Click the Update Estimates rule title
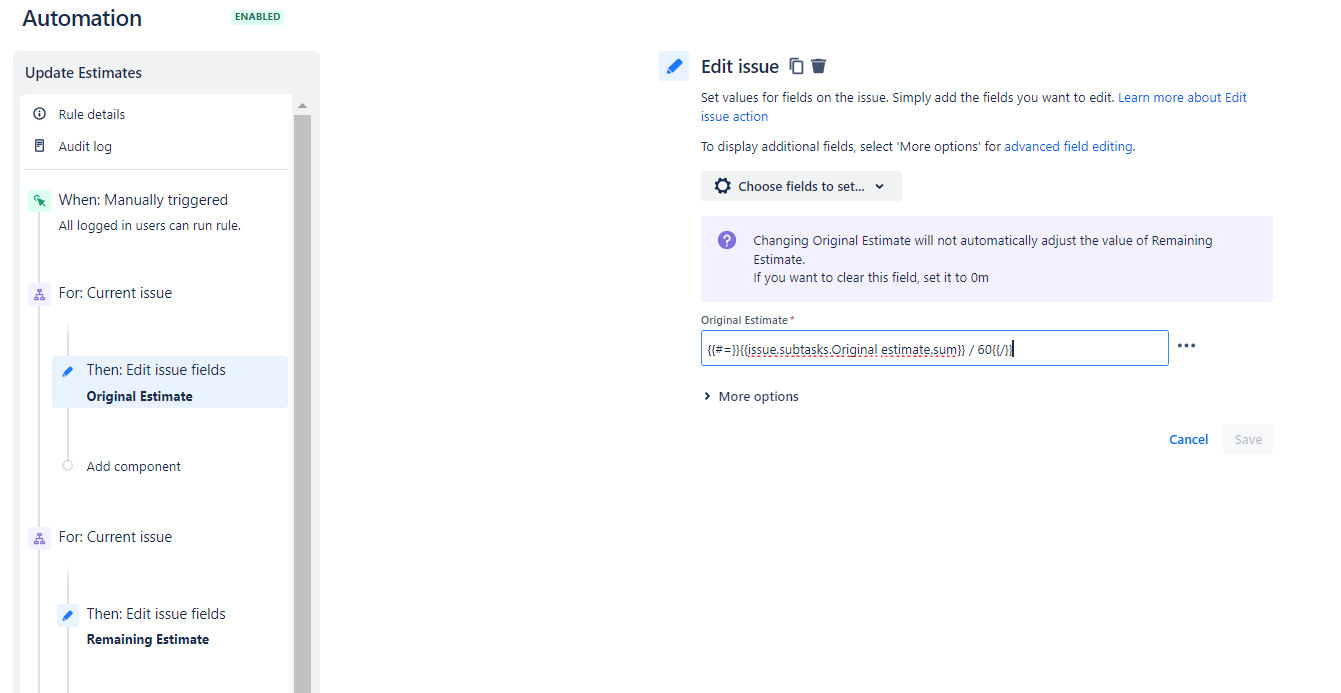Screen dimensions: 1341x693 point(83,73)
